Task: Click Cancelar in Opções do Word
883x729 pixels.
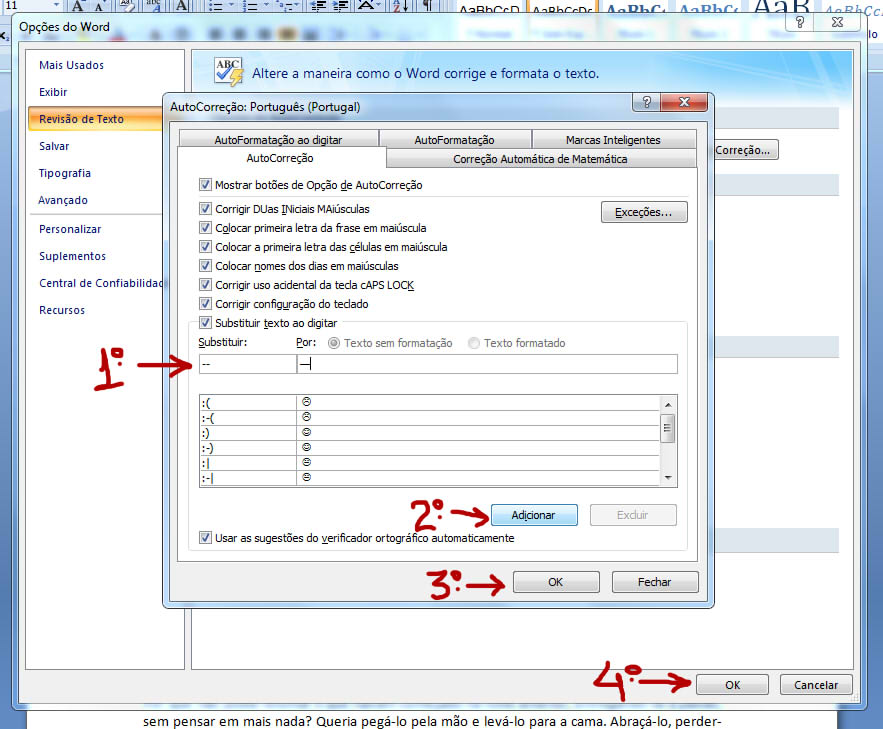Action: pos(816,685)
